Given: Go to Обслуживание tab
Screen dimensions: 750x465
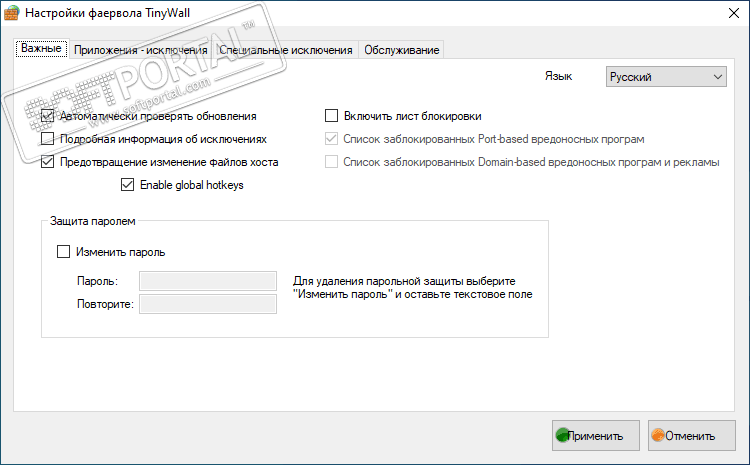Looking at the screenshot, I should tap(401, 50).
